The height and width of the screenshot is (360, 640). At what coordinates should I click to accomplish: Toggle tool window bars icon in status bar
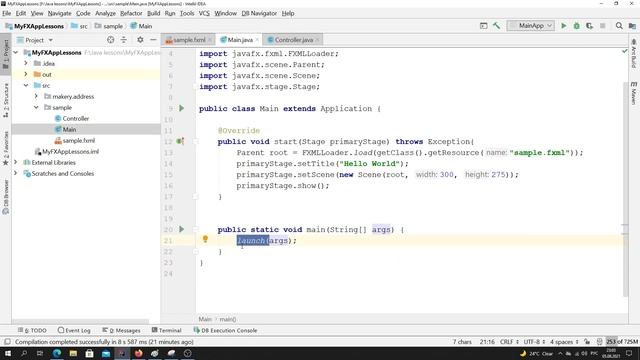7,342
